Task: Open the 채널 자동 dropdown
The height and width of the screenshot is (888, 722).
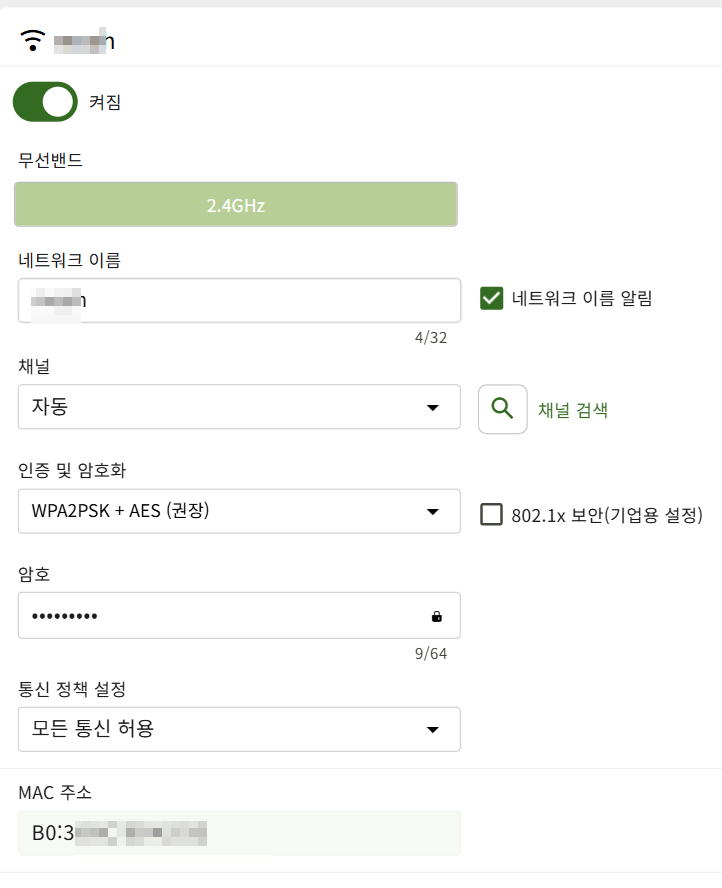Action: click(x=239, y=407)
